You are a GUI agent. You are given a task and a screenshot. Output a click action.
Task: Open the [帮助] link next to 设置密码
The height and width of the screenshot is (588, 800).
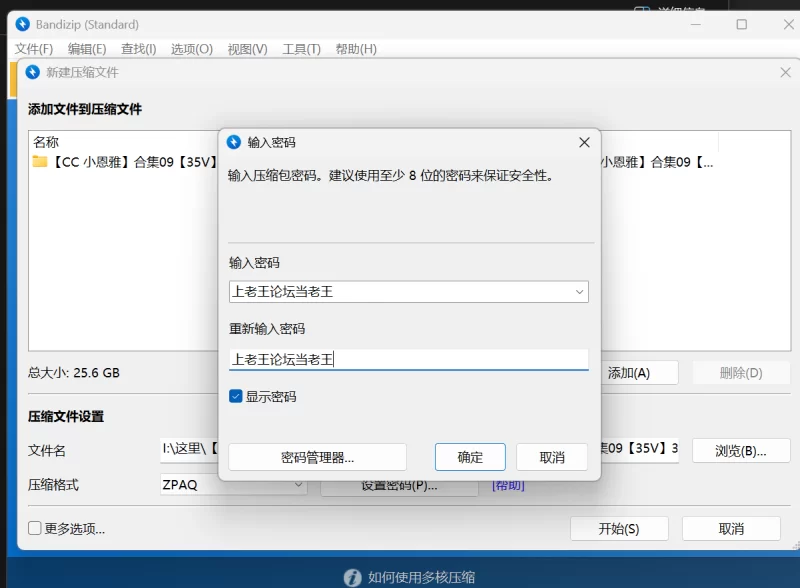[x=508, y=485]
